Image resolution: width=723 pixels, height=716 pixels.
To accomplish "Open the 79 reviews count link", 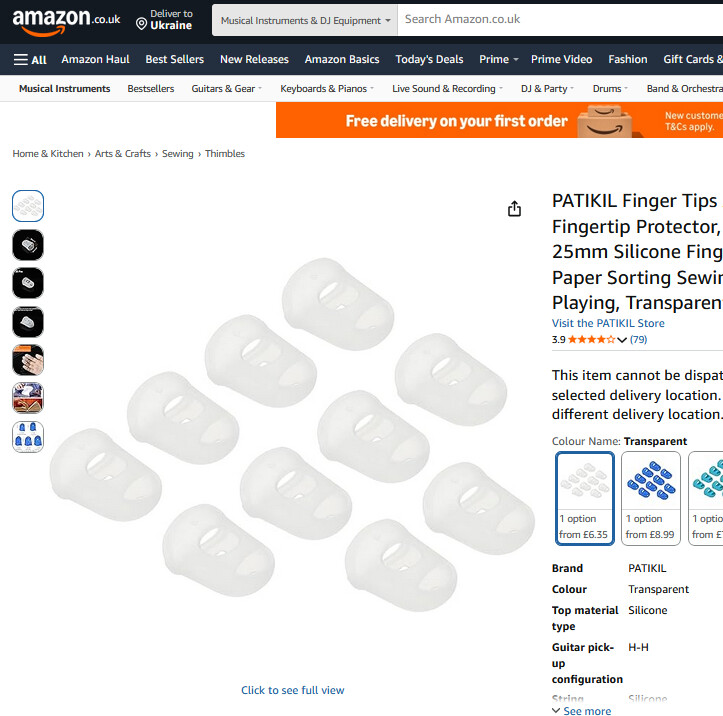I will click(x=638, y=340).
